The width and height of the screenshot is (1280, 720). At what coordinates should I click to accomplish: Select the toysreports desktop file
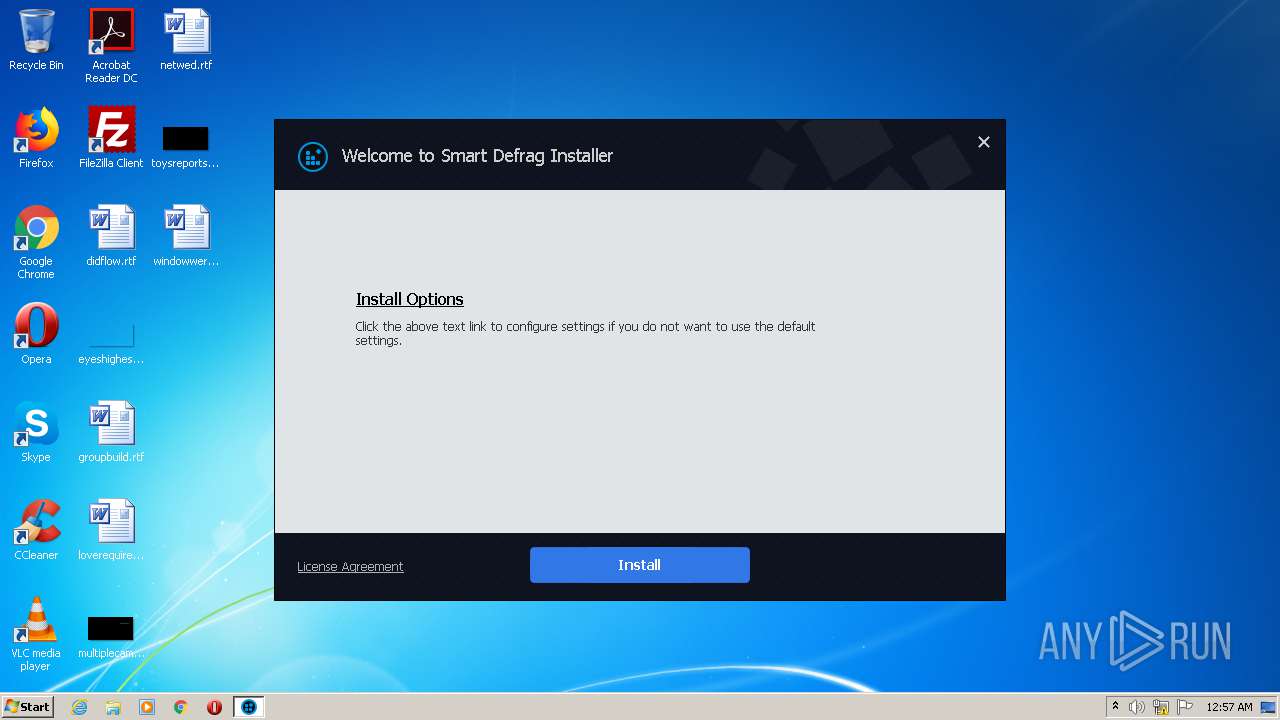pos(185,146)
